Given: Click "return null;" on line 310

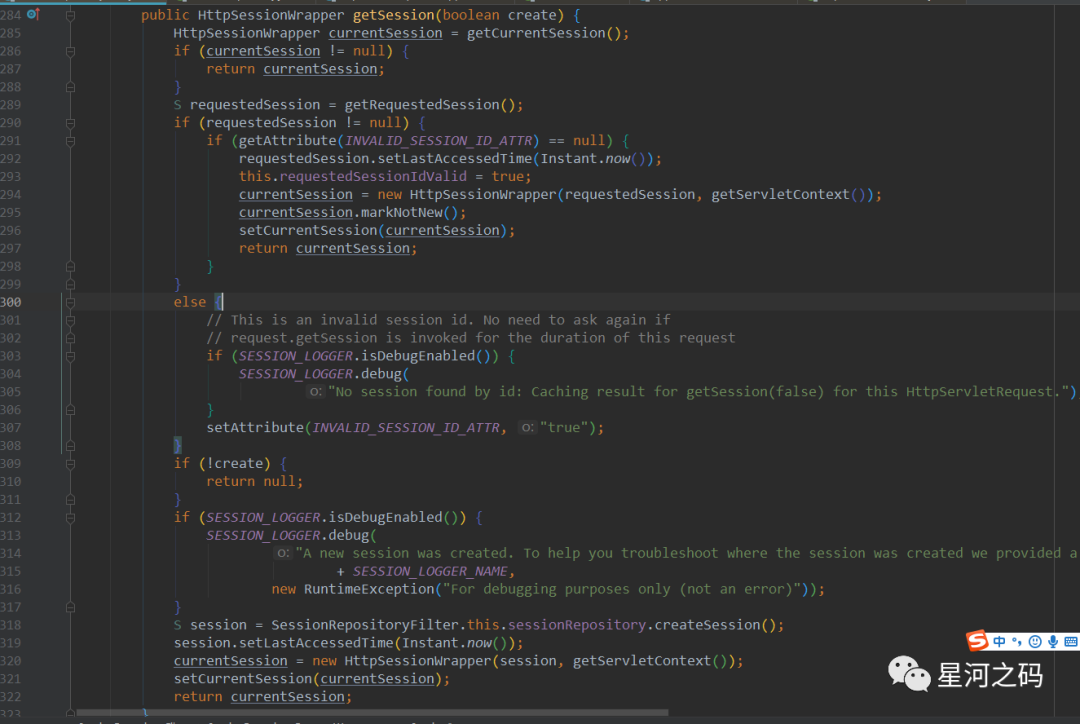Looking at the screenshot, I should point(255,482).
